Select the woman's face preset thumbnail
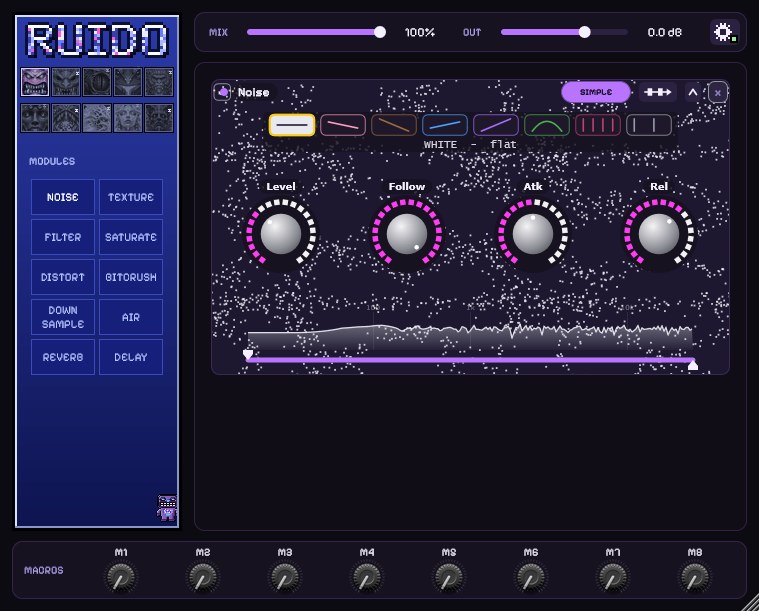The width and height of the screenshot is (759, 611). coord(128,118)
